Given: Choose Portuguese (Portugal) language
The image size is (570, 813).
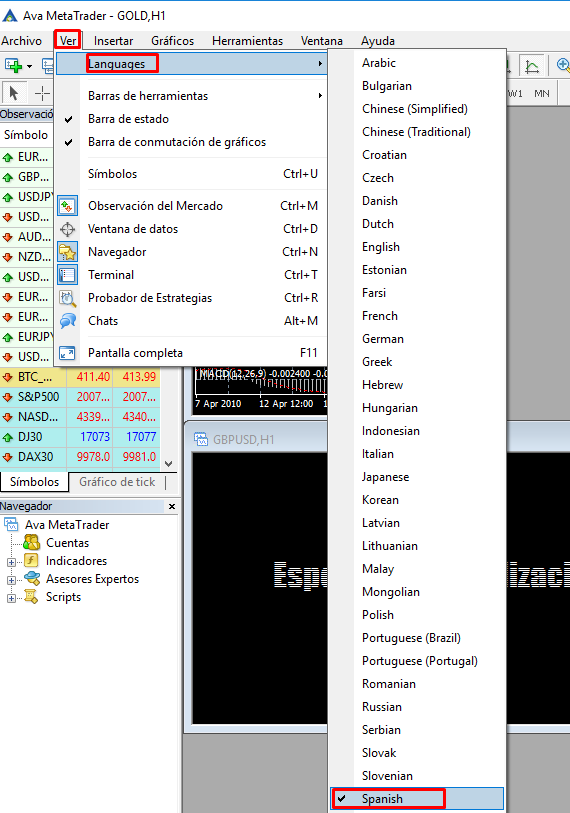Looking at the screenshot, I should pyautogui.click(x=417, y=661).
